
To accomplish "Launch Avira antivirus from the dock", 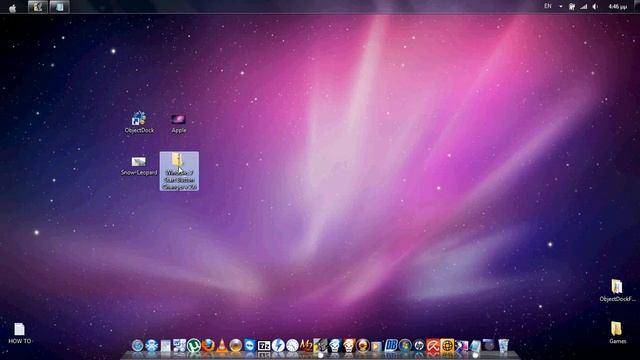I will [x=433, y=345].
